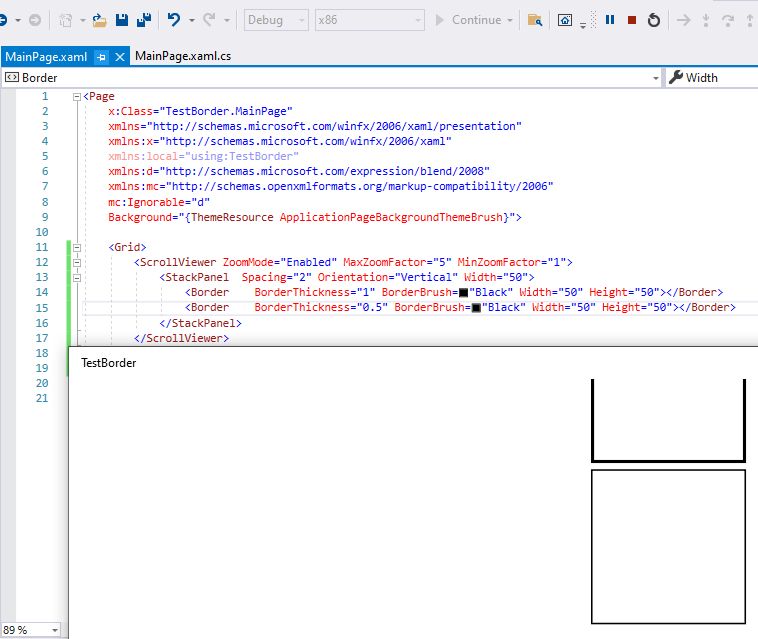Click the Redo icon

click(x=209, y=20)
